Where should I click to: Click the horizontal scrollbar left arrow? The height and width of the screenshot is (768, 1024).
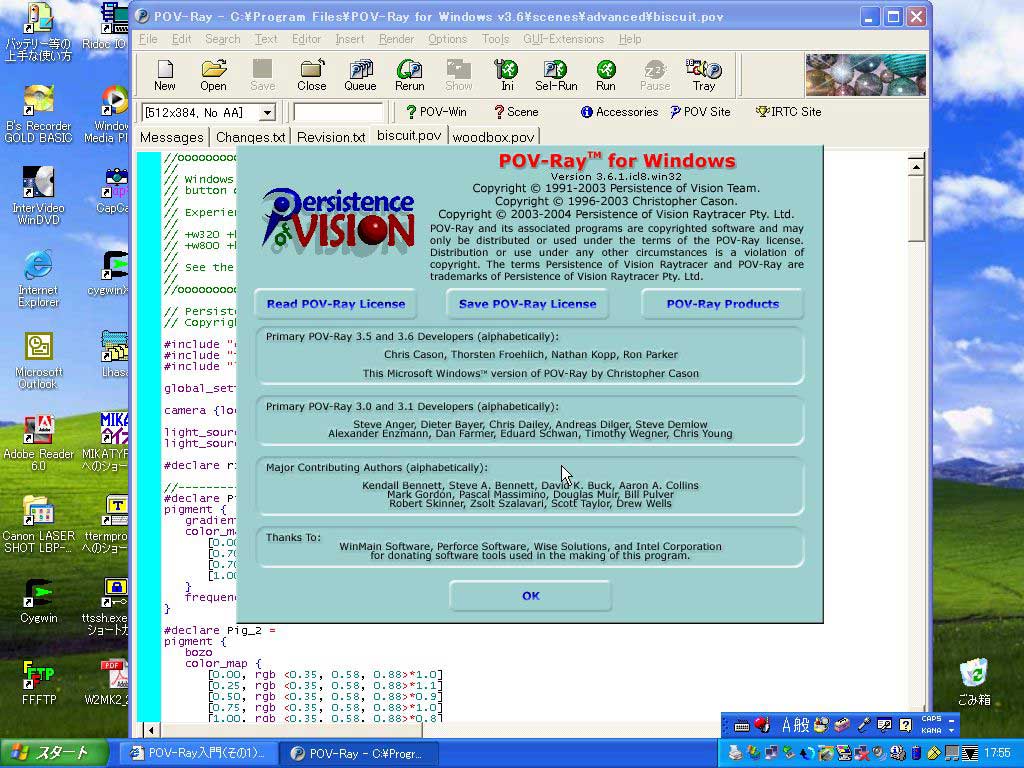(x=151, y=730)
